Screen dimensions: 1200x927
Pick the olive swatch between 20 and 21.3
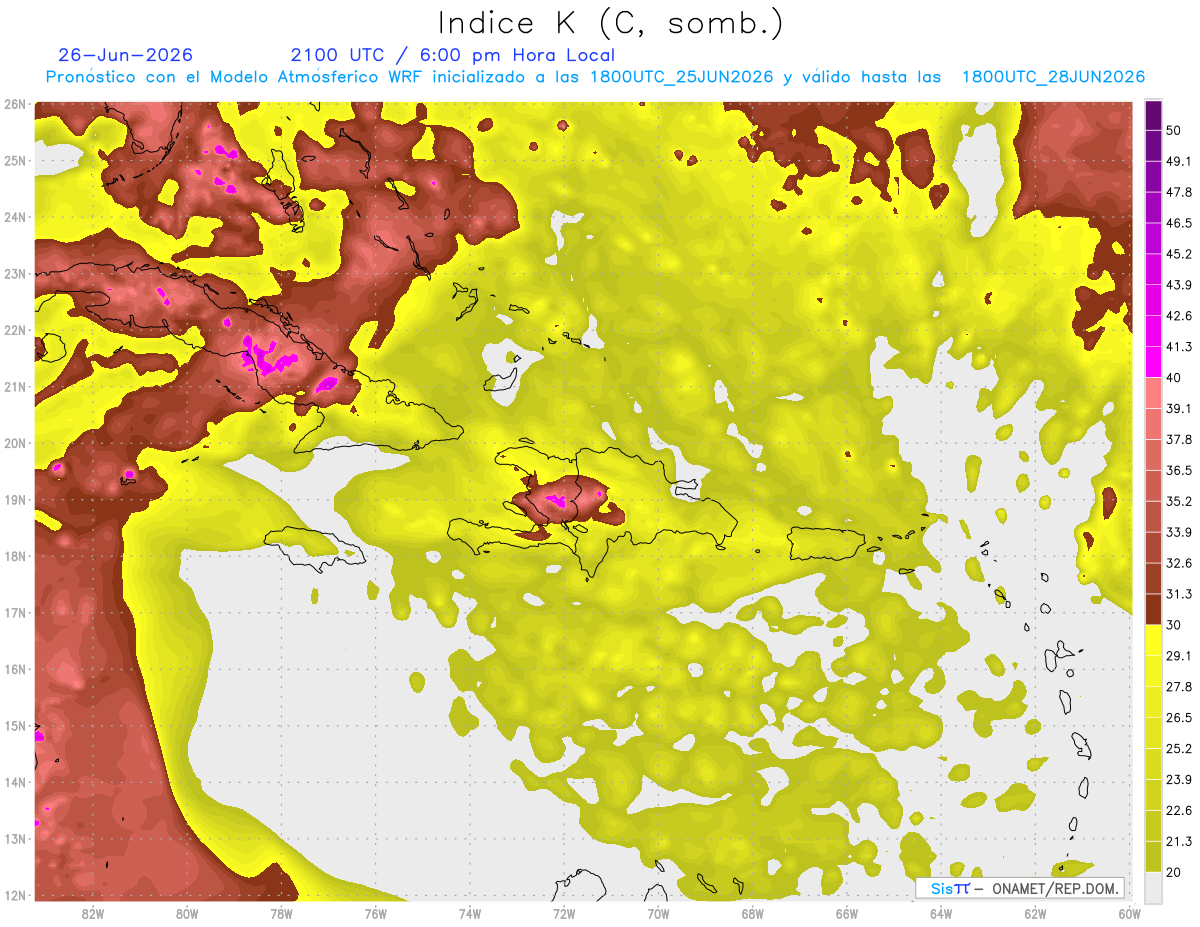[x=1153, y=856]
